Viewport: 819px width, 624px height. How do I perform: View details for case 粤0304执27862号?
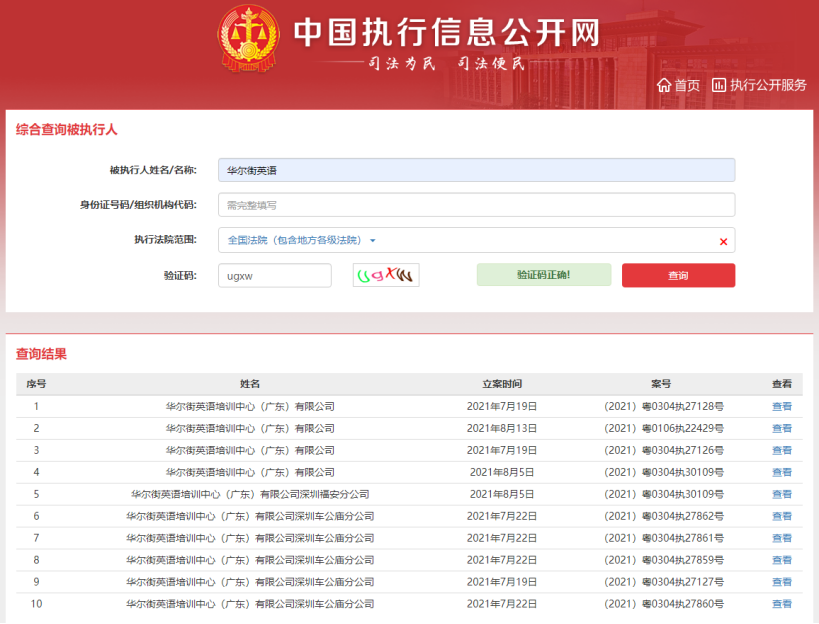click(x=782, y=516)
